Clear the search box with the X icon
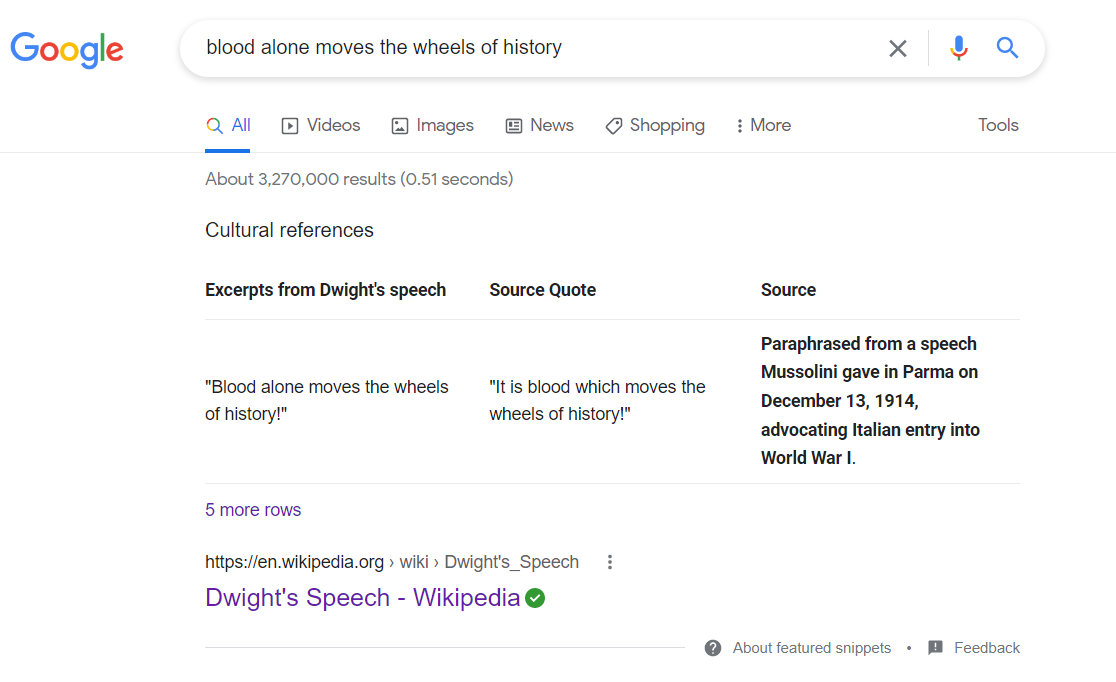This screenshot has width=1116, height=682. coord(897,48)
